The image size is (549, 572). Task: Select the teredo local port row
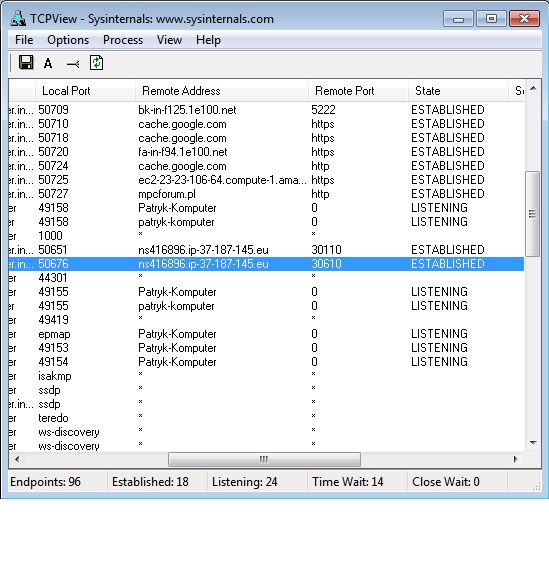(x=266, y=418)
